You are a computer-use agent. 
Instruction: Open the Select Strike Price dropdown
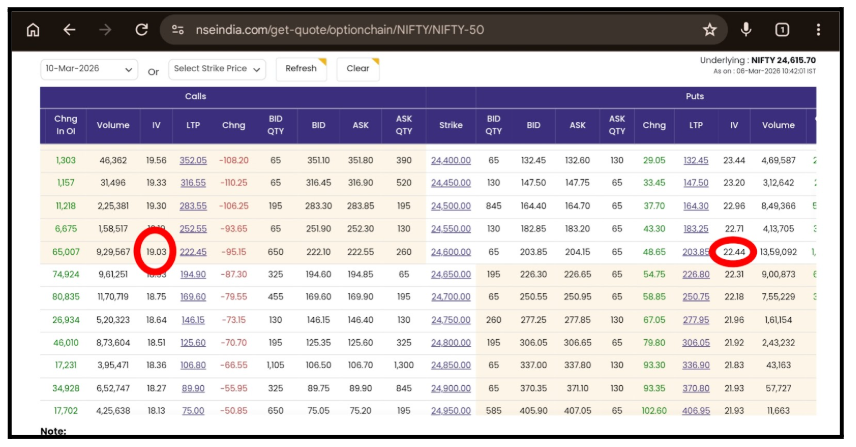(217, 69)
